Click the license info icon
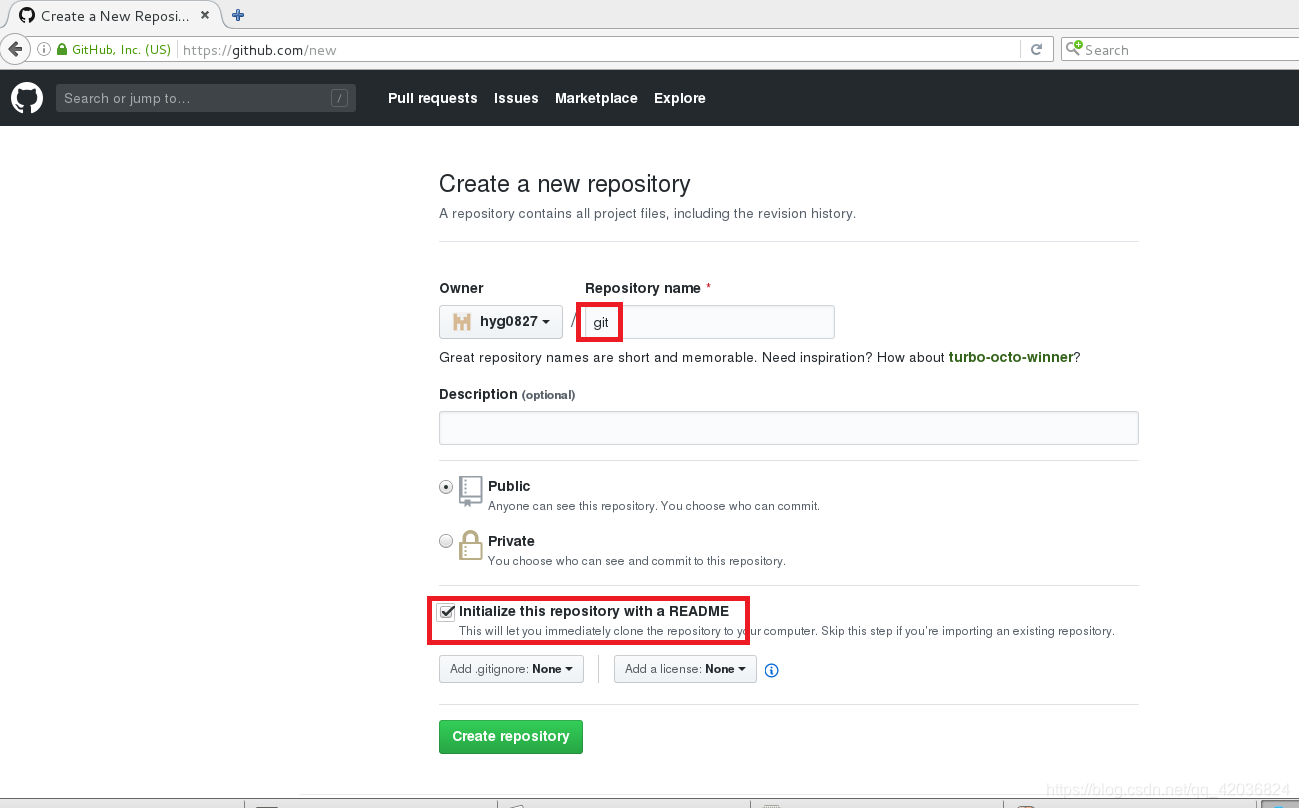1299x808 pixels. tap(771, 670)
